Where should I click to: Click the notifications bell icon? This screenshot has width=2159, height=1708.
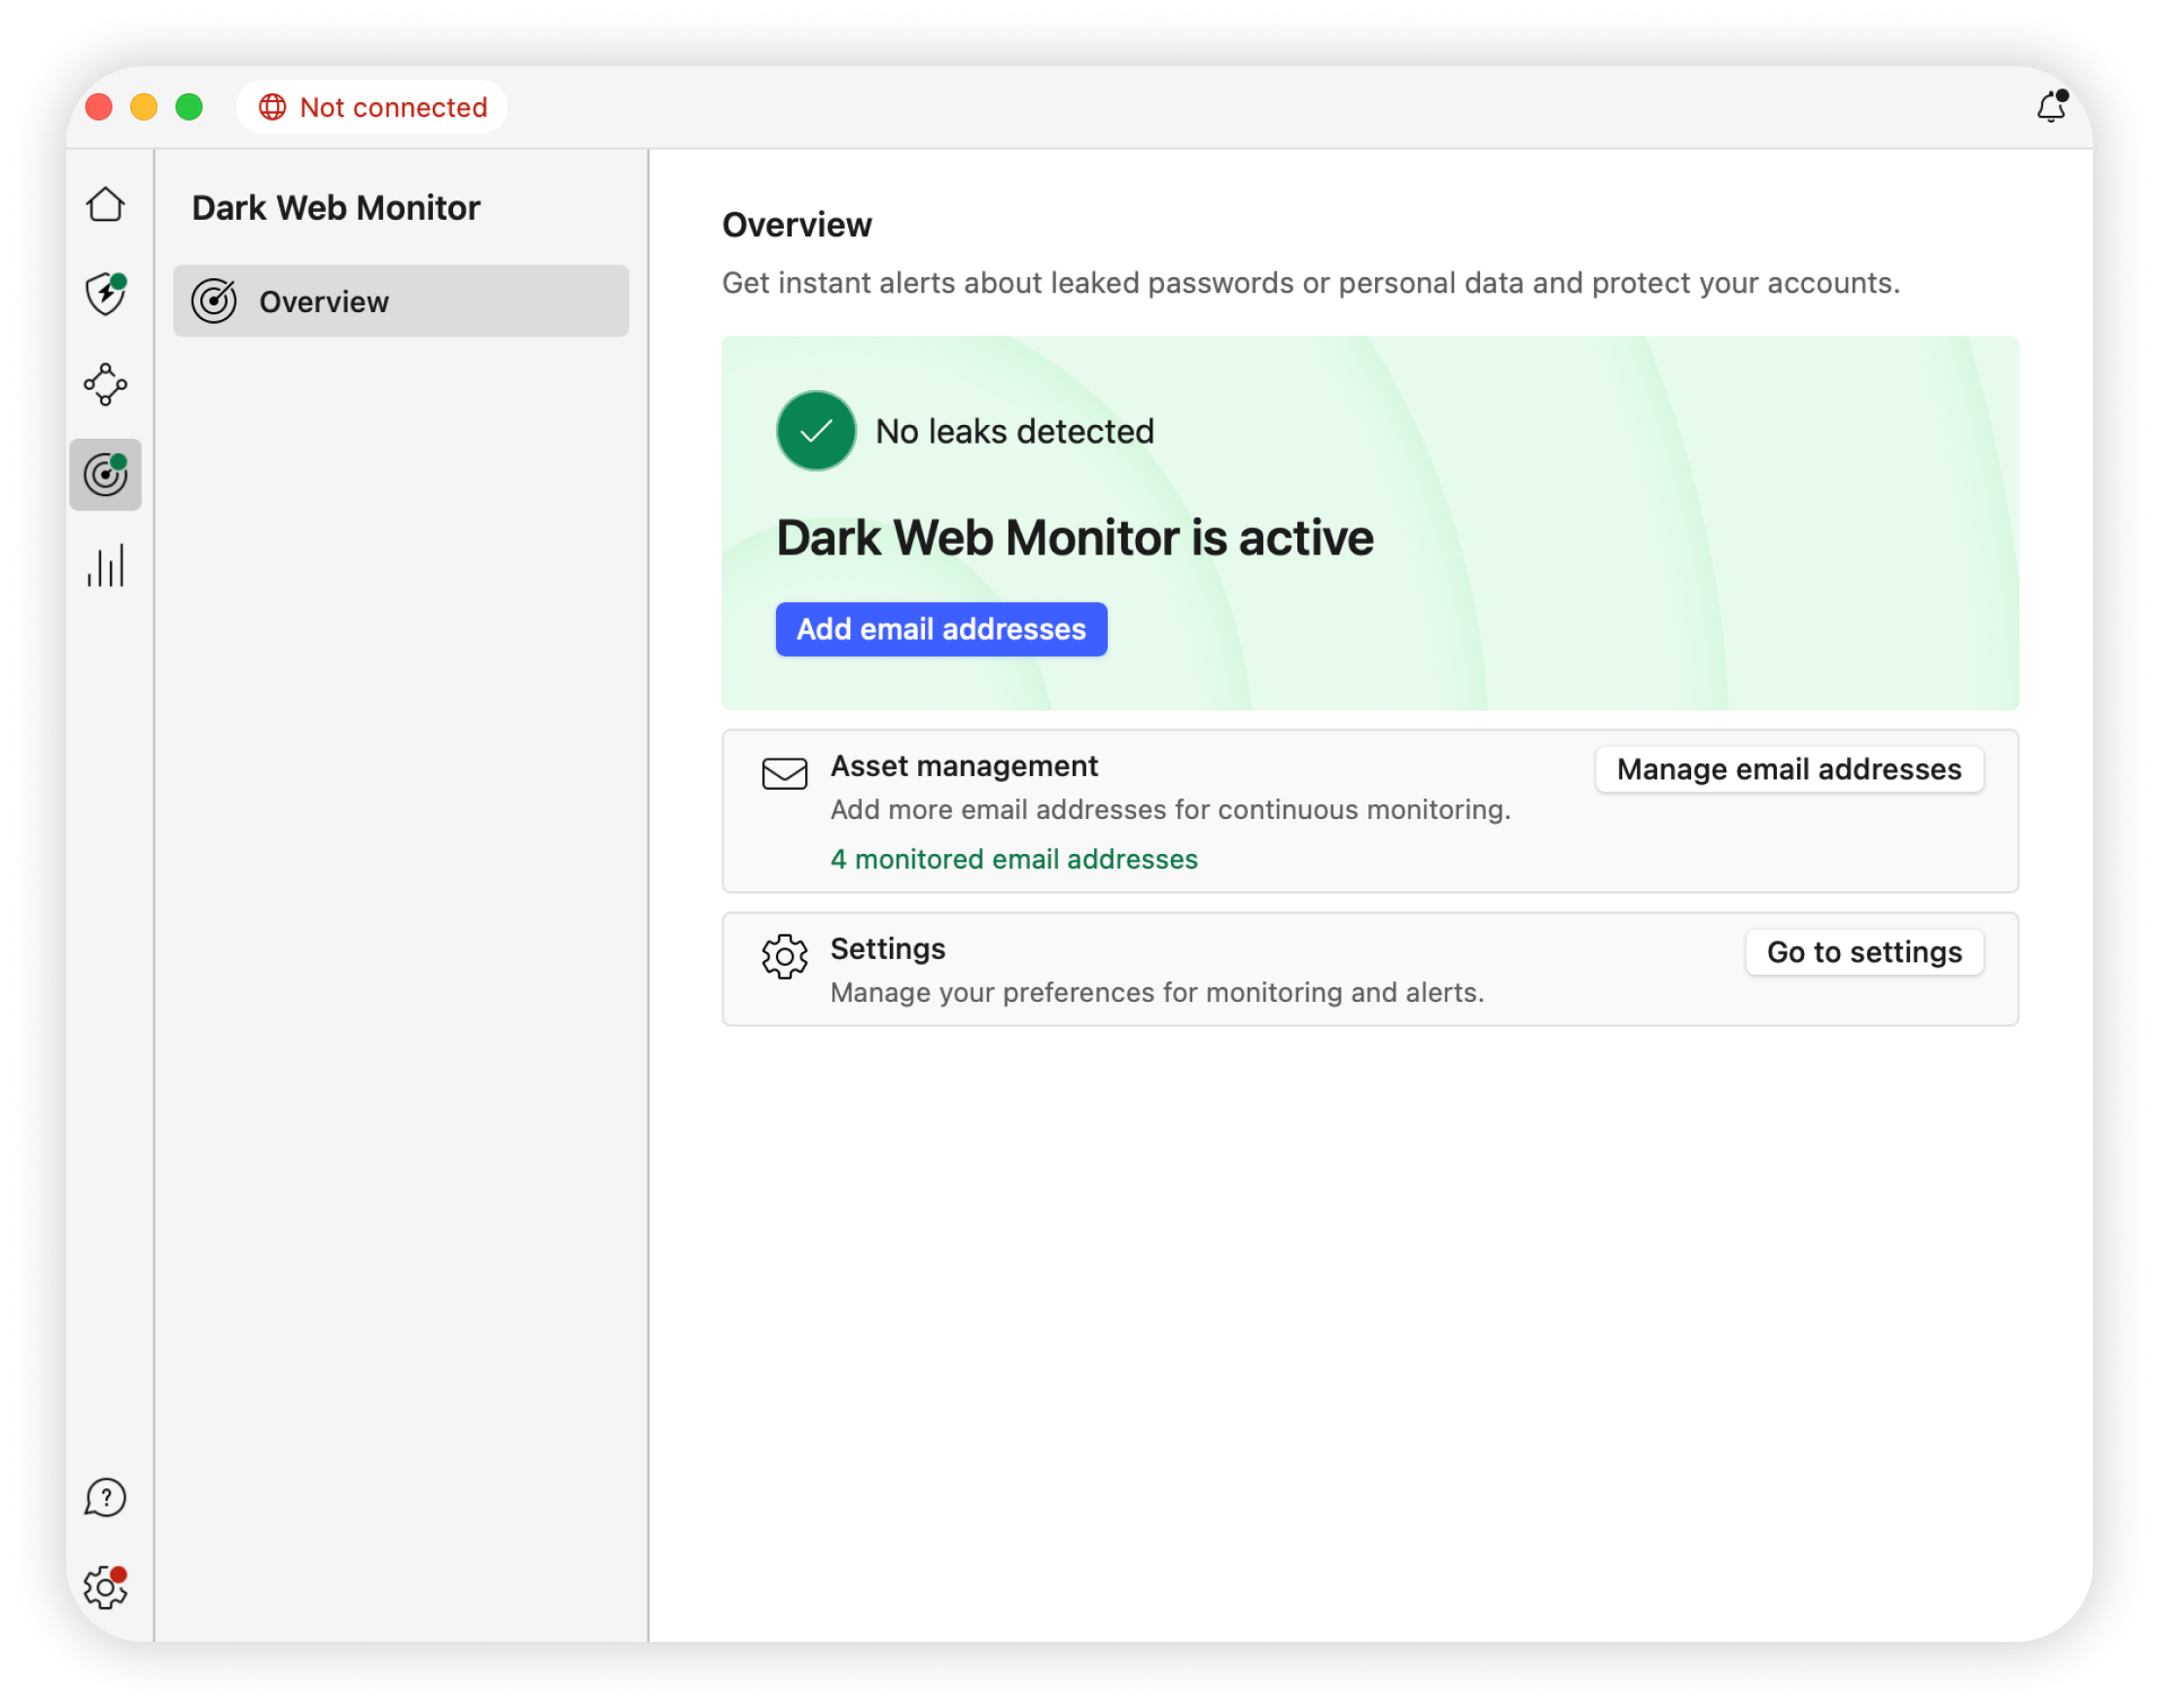2050,107
